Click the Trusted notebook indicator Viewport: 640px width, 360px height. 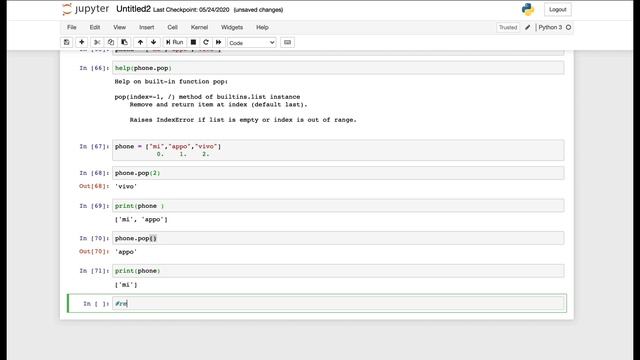click(x=508, y=27)
